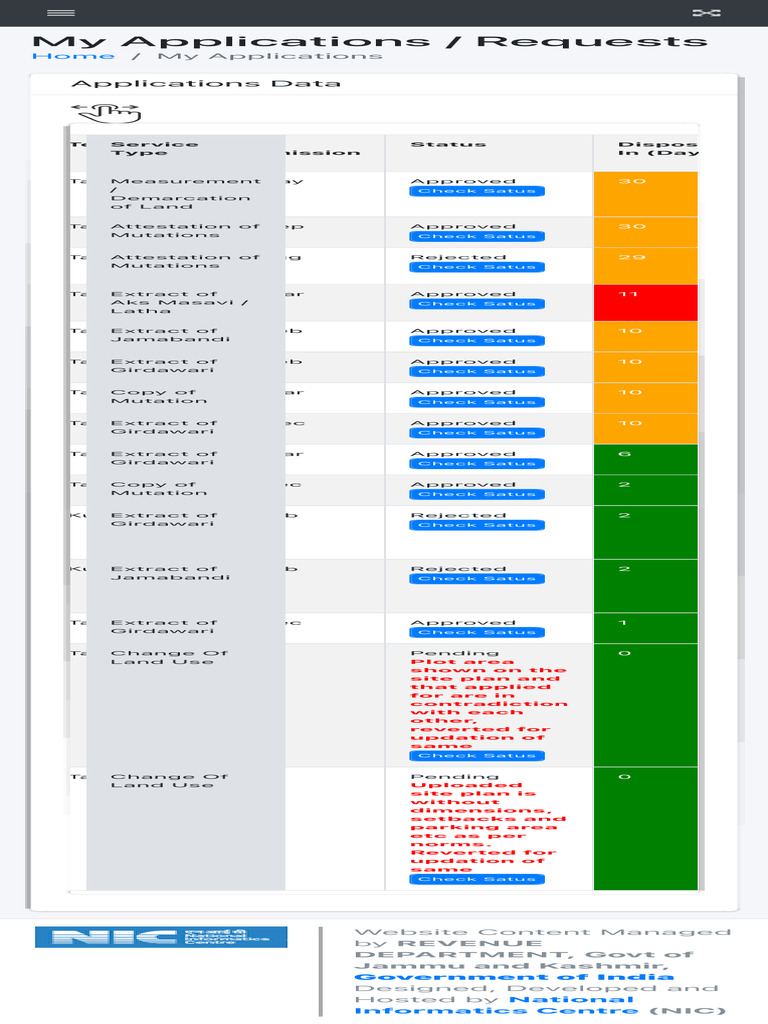This screenshot has height=1024, width=768.
Task: Check status for Extract of Aks Masavi / Latha
Action: pos(477,304)
